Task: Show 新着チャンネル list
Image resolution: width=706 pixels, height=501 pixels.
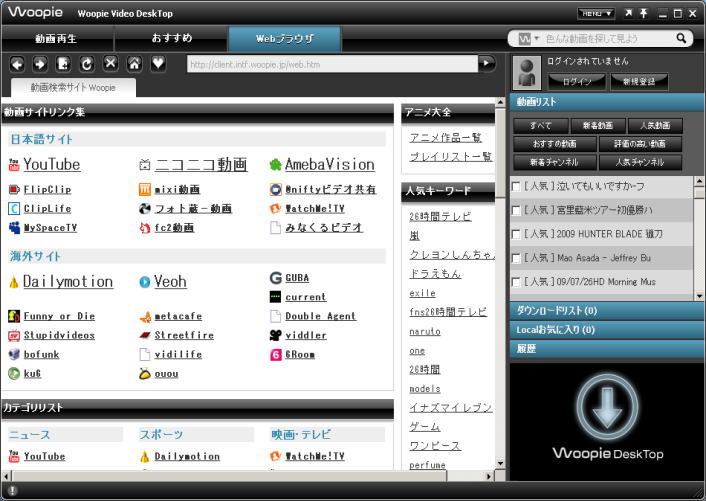Action: tap(555, 162)
